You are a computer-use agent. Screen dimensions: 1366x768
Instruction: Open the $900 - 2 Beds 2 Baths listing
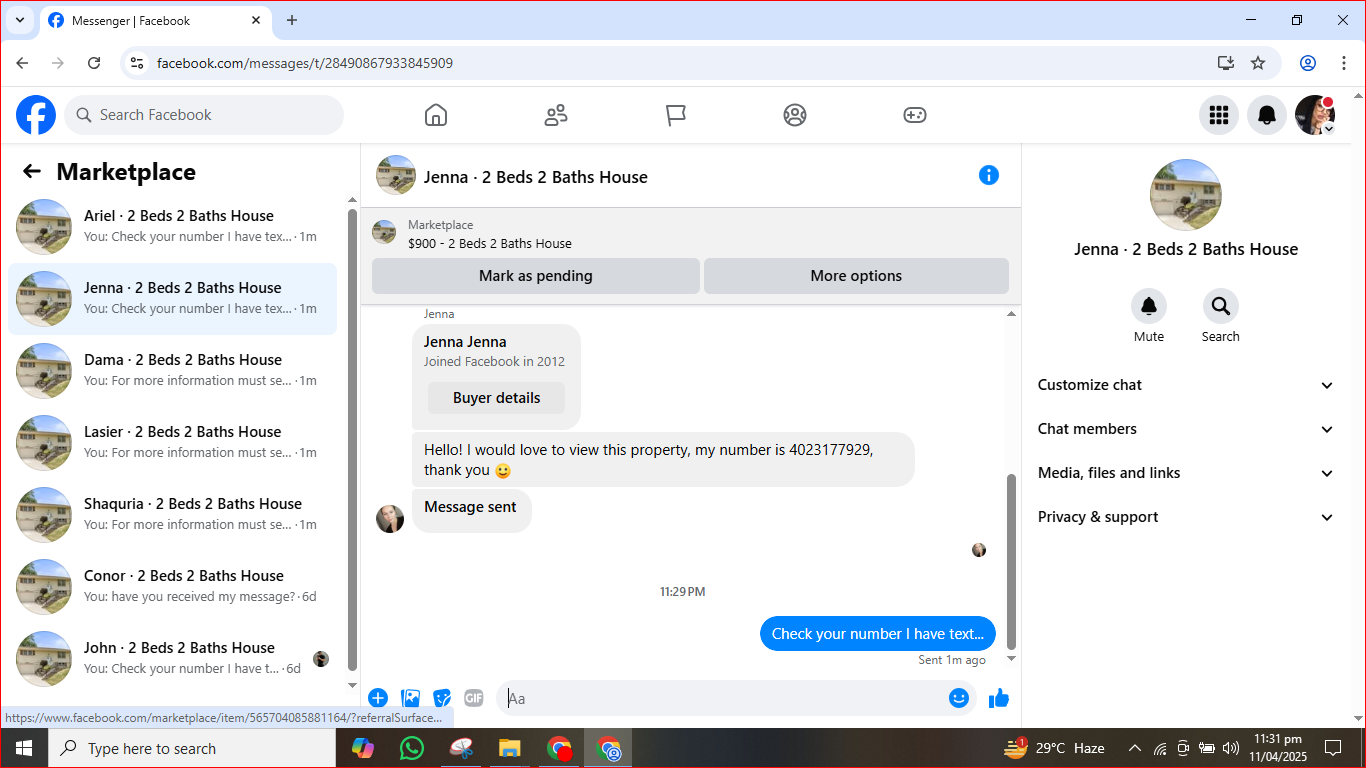[490, 243]
